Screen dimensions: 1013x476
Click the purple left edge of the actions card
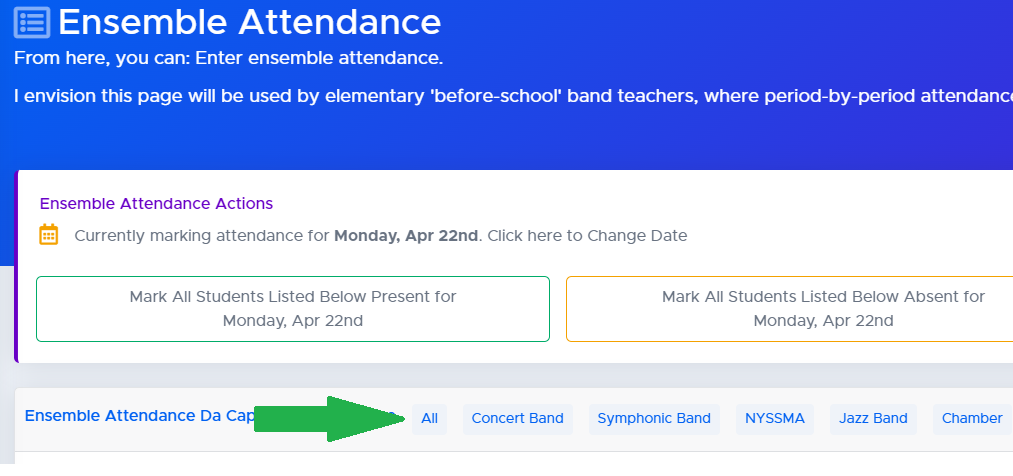17,266
